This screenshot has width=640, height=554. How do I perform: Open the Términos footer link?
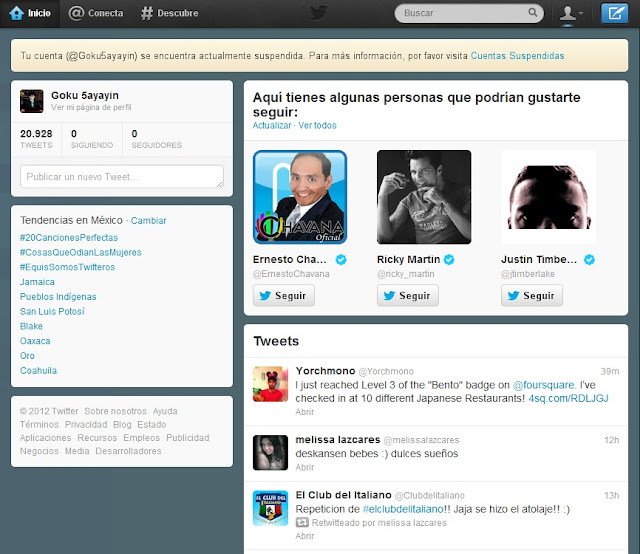click(39, 425)
